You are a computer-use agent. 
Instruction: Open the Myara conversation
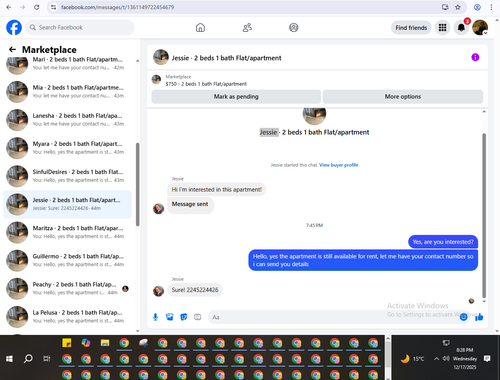point(68,148)
